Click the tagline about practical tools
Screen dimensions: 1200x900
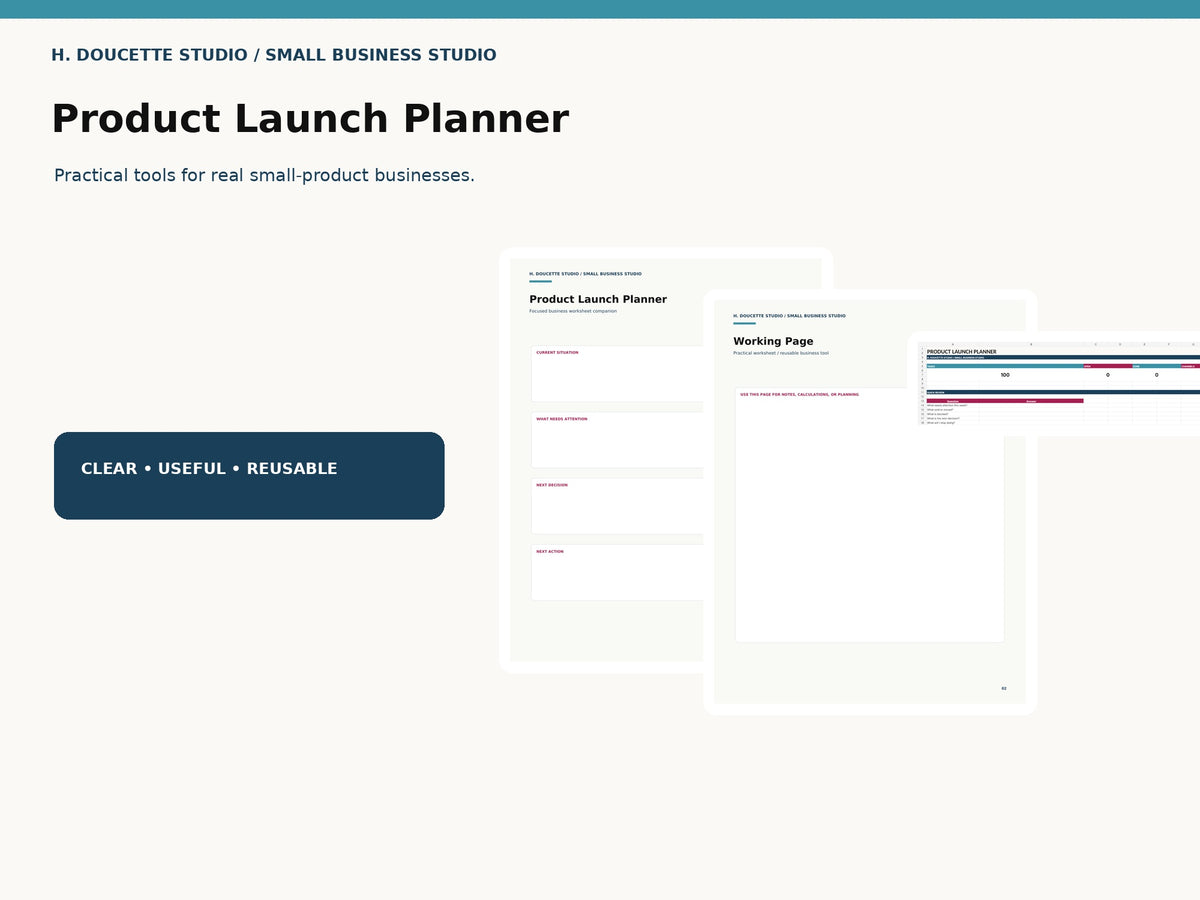tap(264, 175)
